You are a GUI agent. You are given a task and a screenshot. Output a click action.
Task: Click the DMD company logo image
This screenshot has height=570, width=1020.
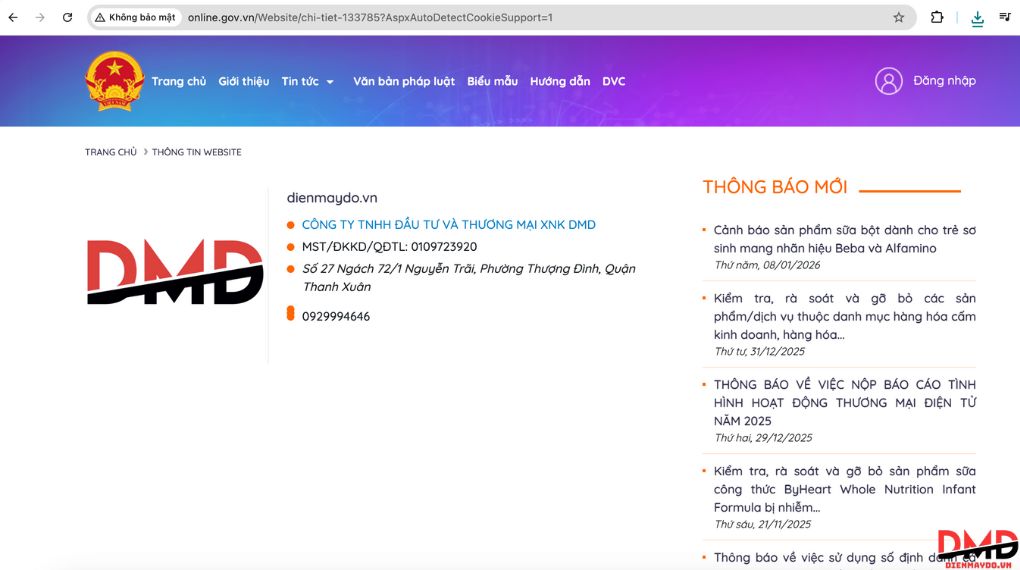175,272
